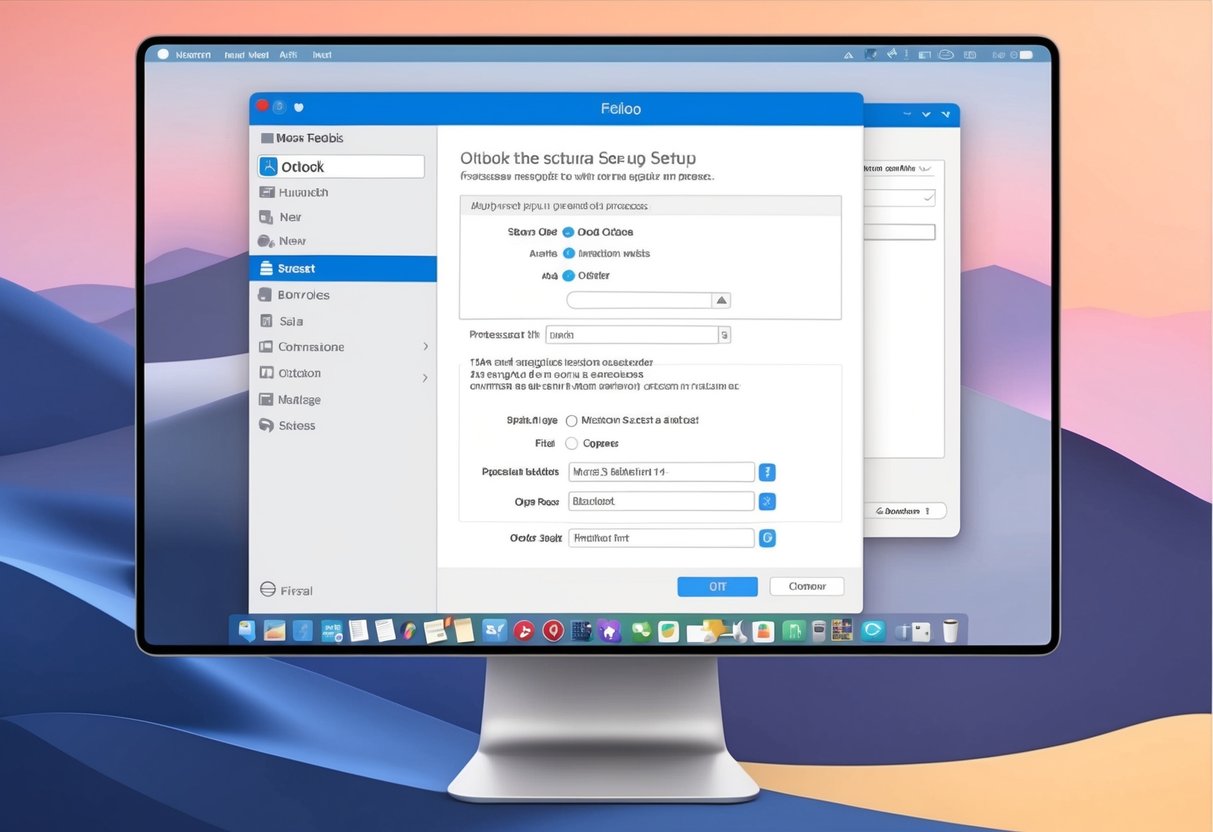
Task: Select the Sala item in the sidebar
Action: click(x=293, y=320)
